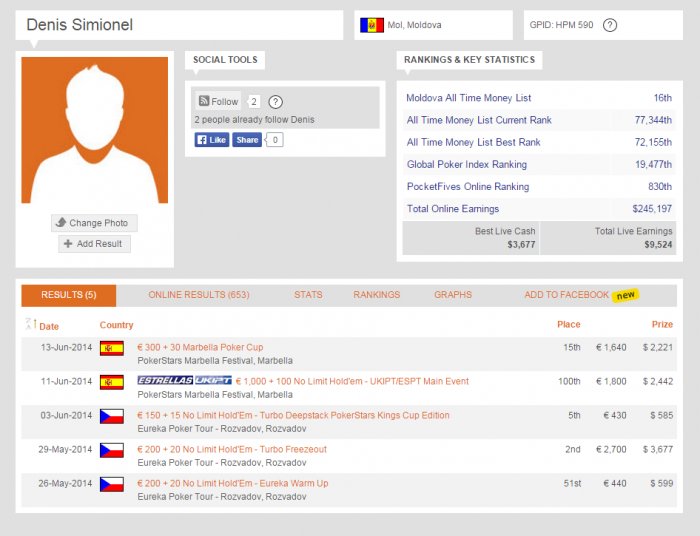Screen dimensions: 700x536
Task: Select the Add to Facebook tab
Action: coord(581,295)
